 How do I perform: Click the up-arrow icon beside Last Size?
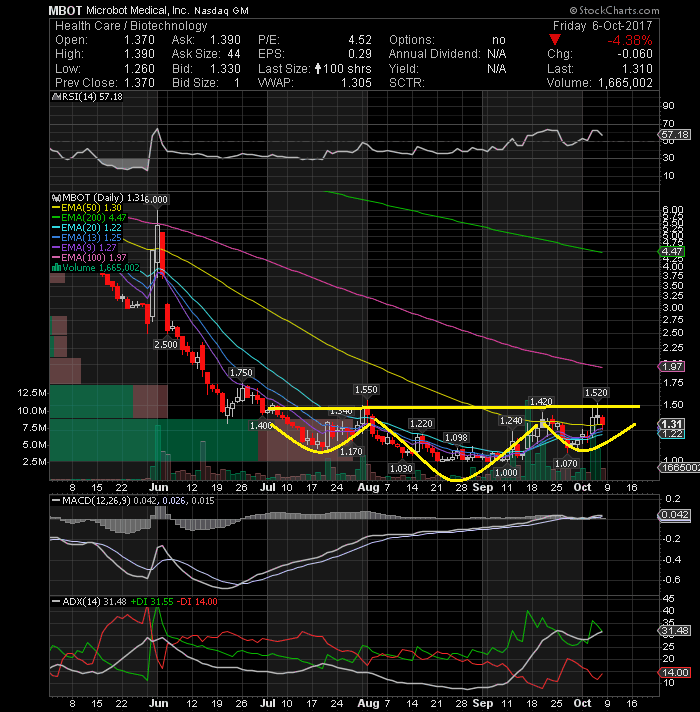click(x=318, y=69)
